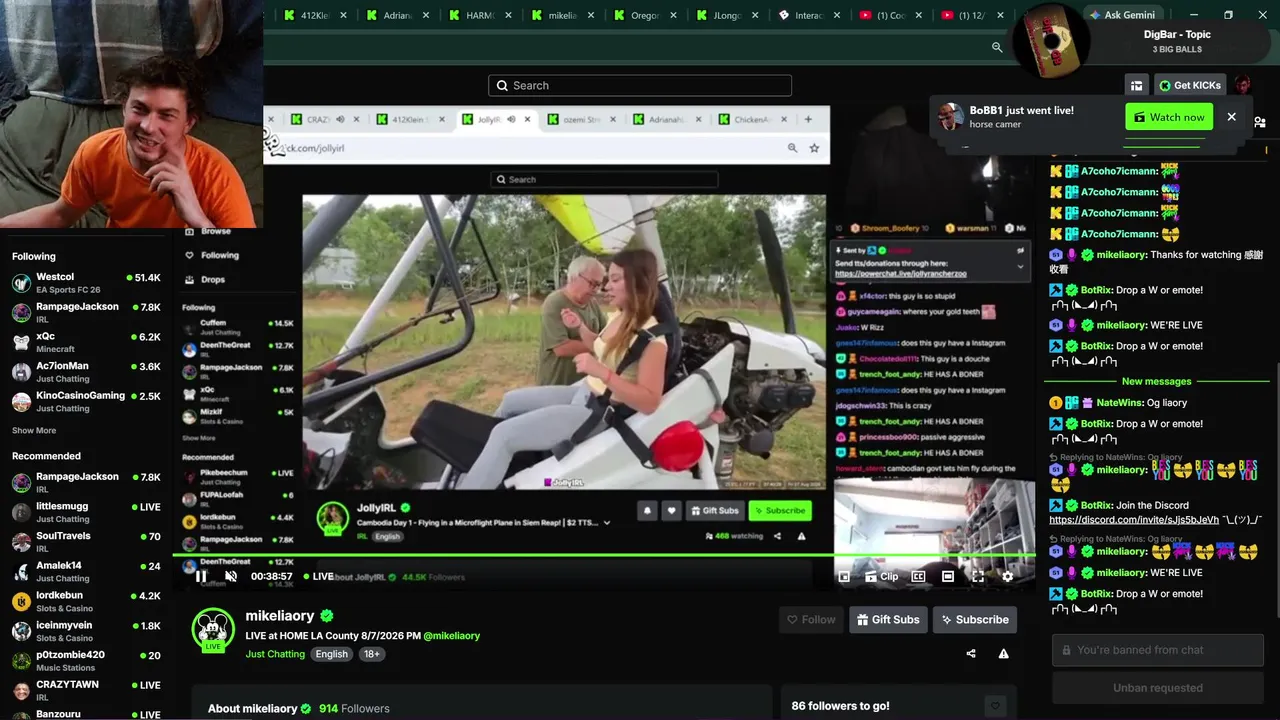Screen dimensions: 1280x720
Task: Click the Unban requested button
Action: pyautogui.click(x=1158, y=688)
